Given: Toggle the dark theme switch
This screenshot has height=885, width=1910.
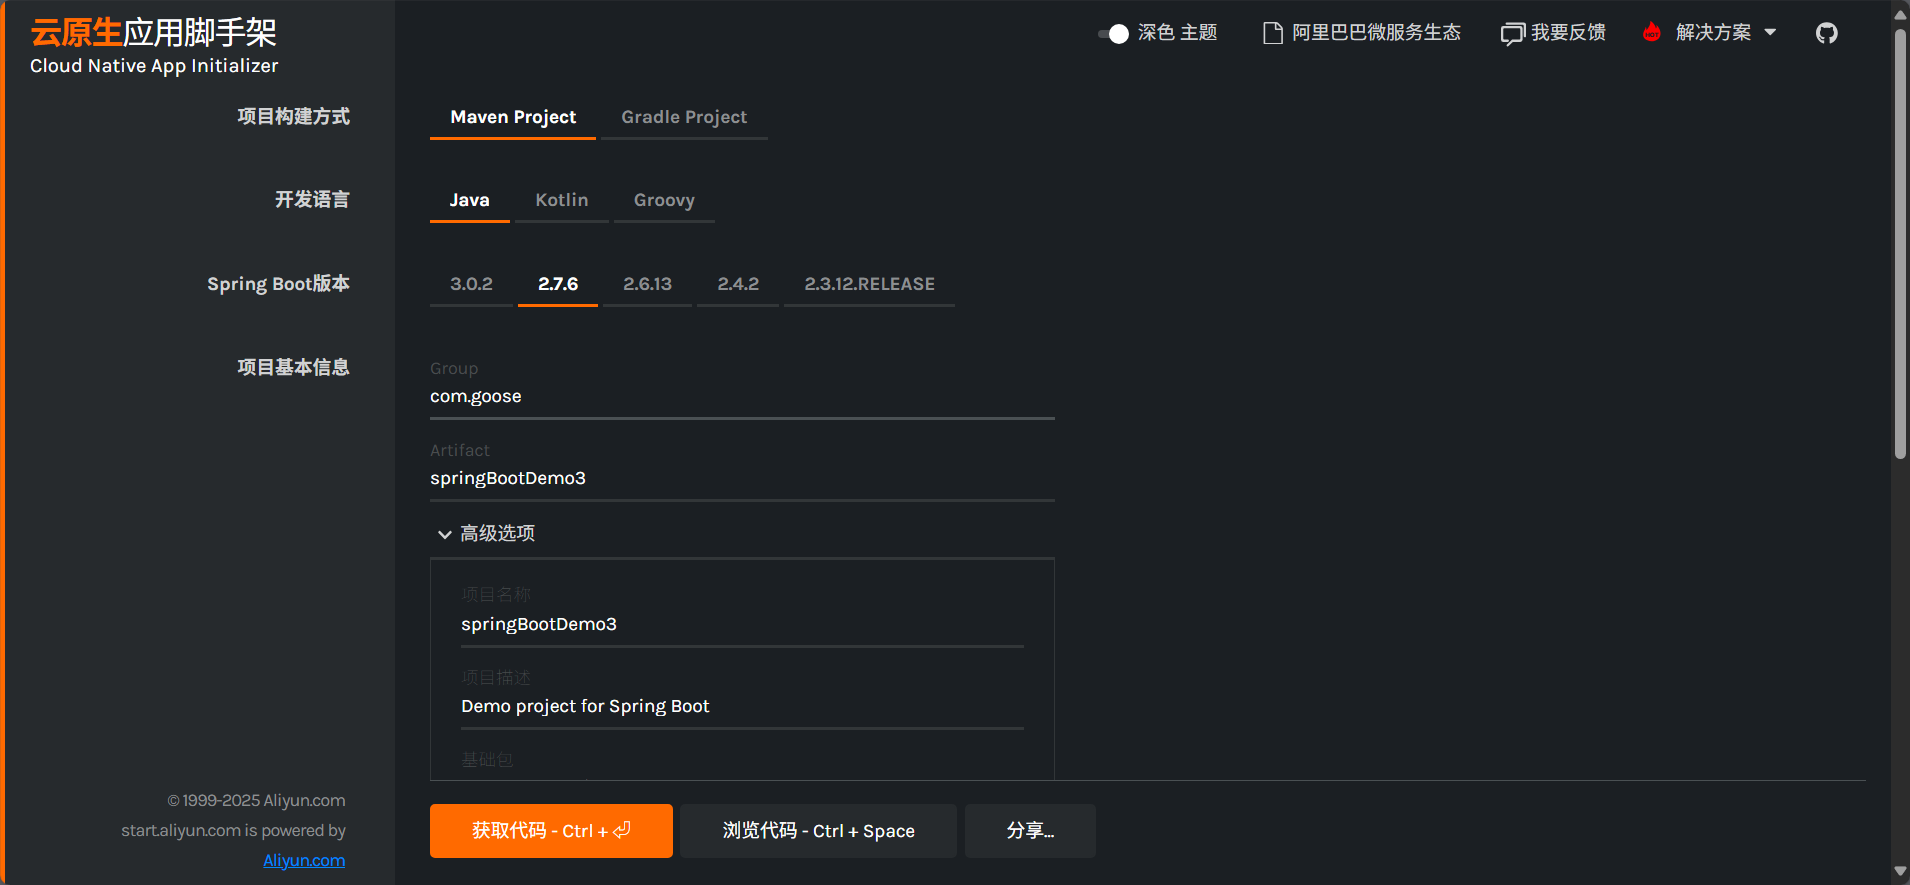Looking at the screenshot, I should 1113,33.
